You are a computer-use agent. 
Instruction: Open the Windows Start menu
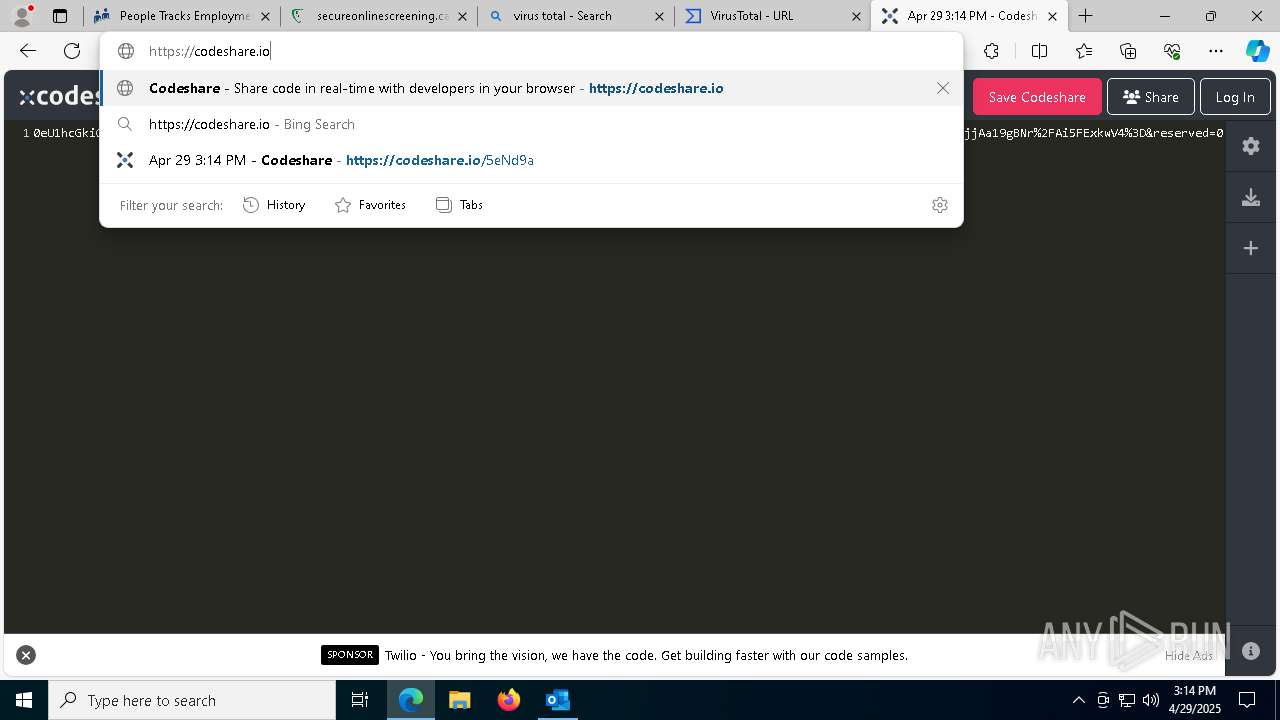coord(24,700)
